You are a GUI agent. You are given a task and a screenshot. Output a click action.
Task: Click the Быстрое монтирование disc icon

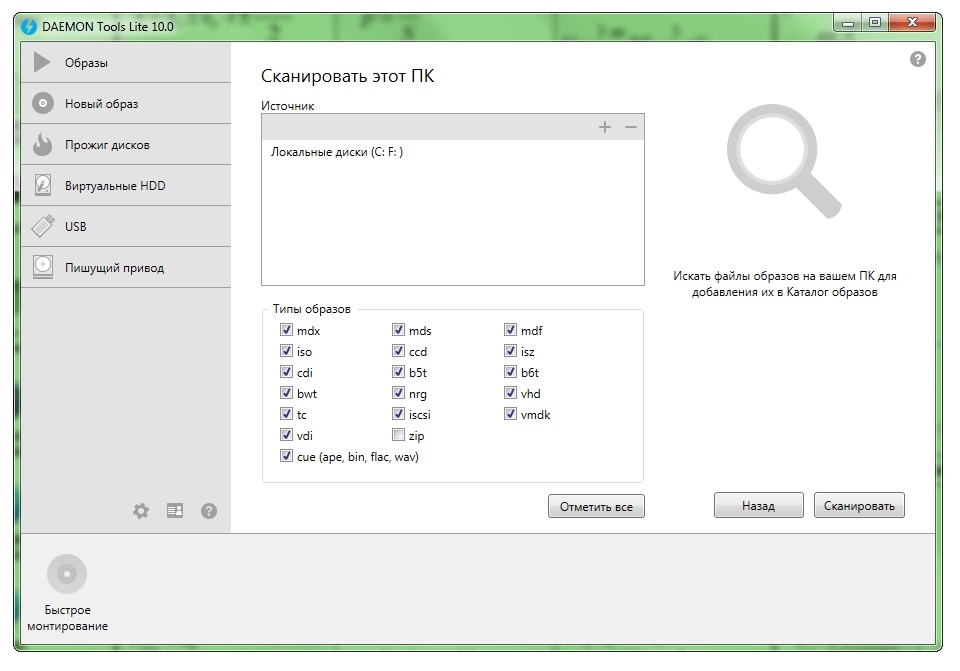67,574
